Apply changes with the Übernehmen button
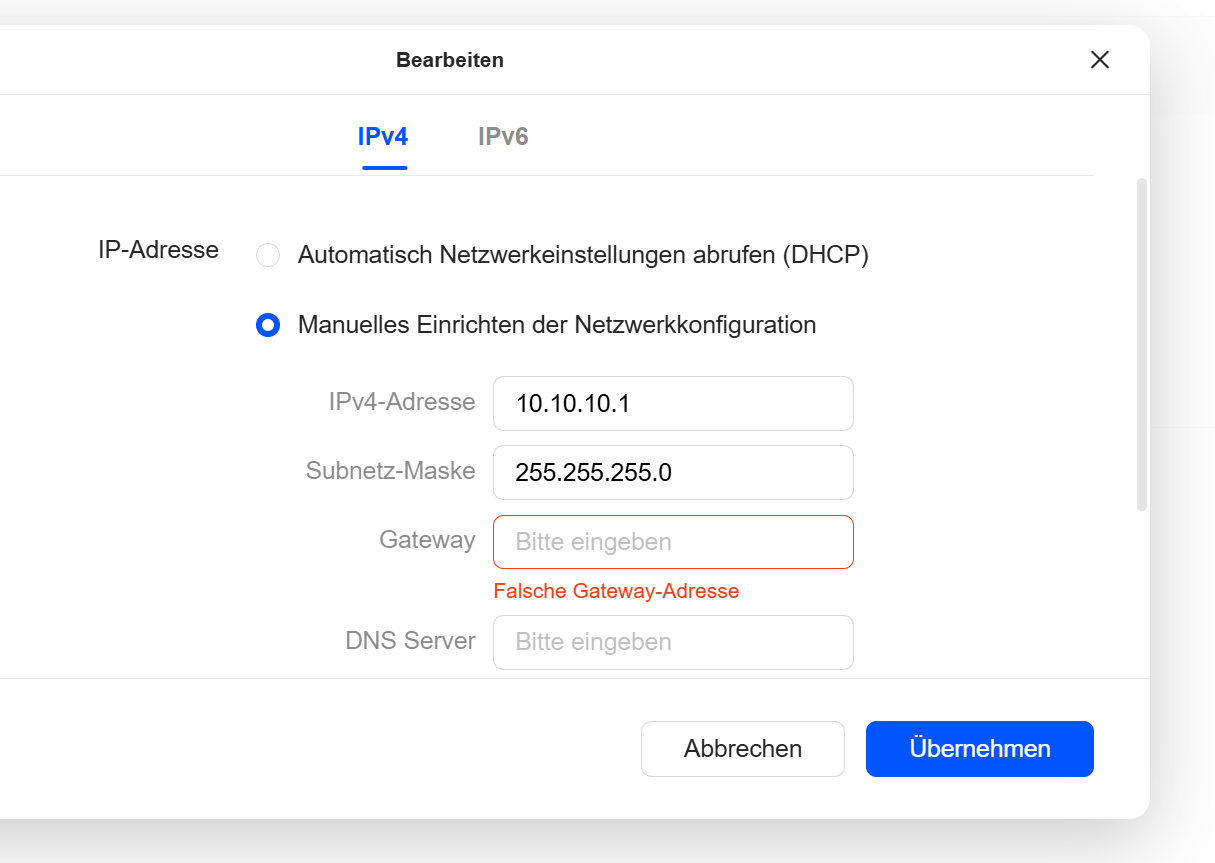The height and width of the screenshot is (863, 1215). point(979,749)
